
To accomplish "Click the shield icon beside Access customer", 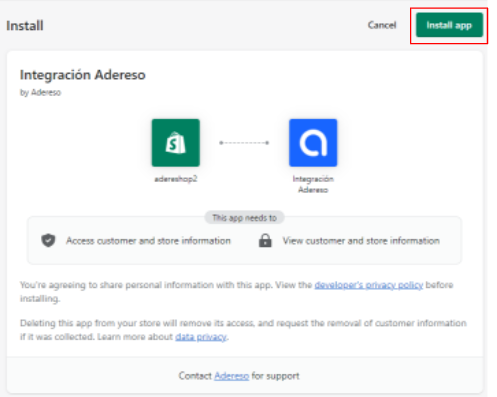I will (x=48, y=240).
